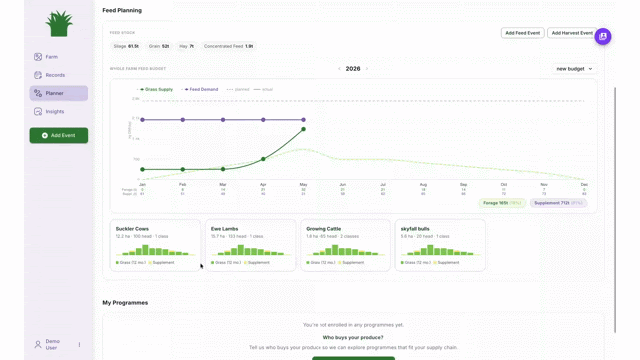Screen dimensions: 640x360
Task: Click the Feed Planning heading
Action: (x=122, y=10)
